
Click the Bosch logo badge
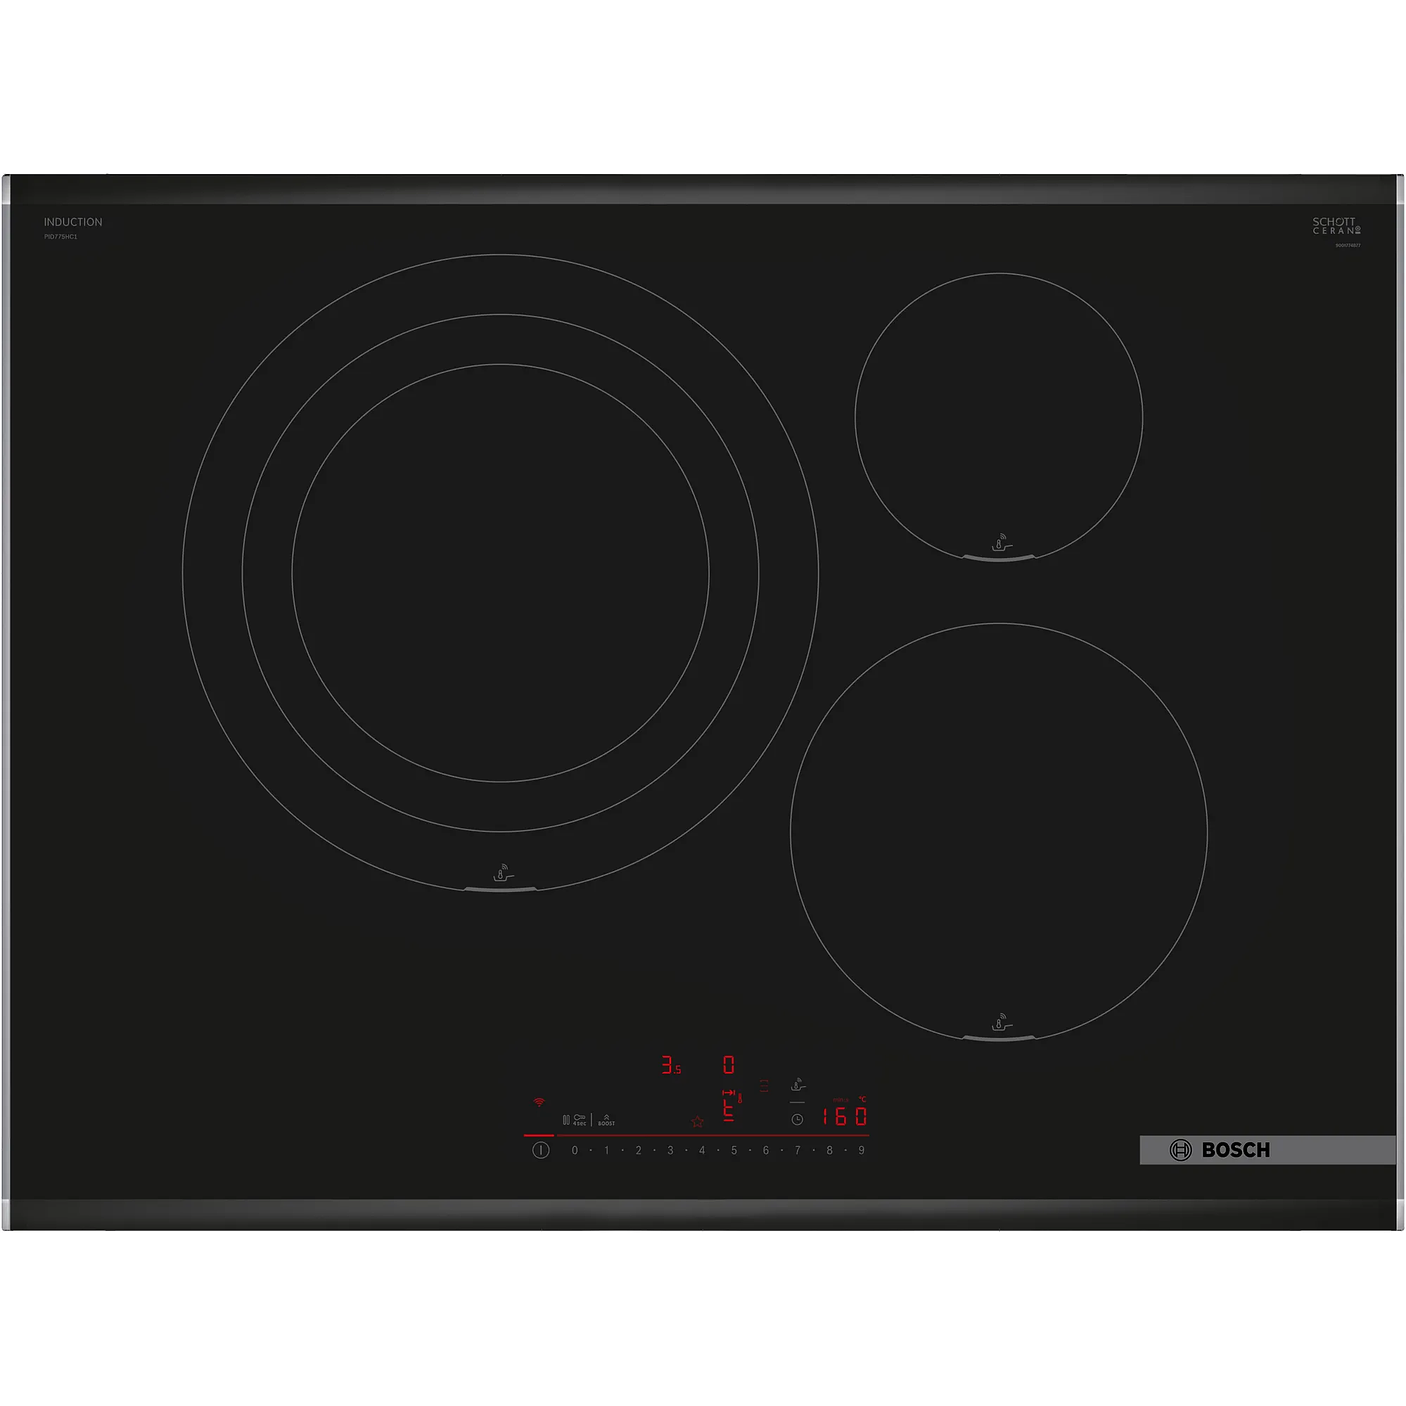point(1221,1150)
